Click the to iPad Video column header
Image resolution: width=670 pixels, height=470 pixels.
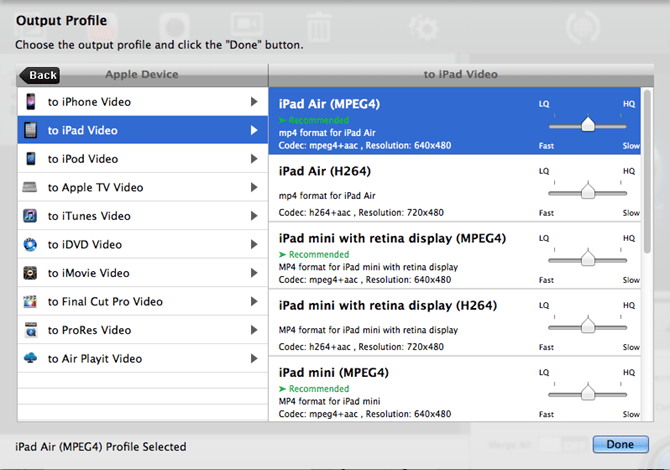pyautogui.click(x=461, y=74)
